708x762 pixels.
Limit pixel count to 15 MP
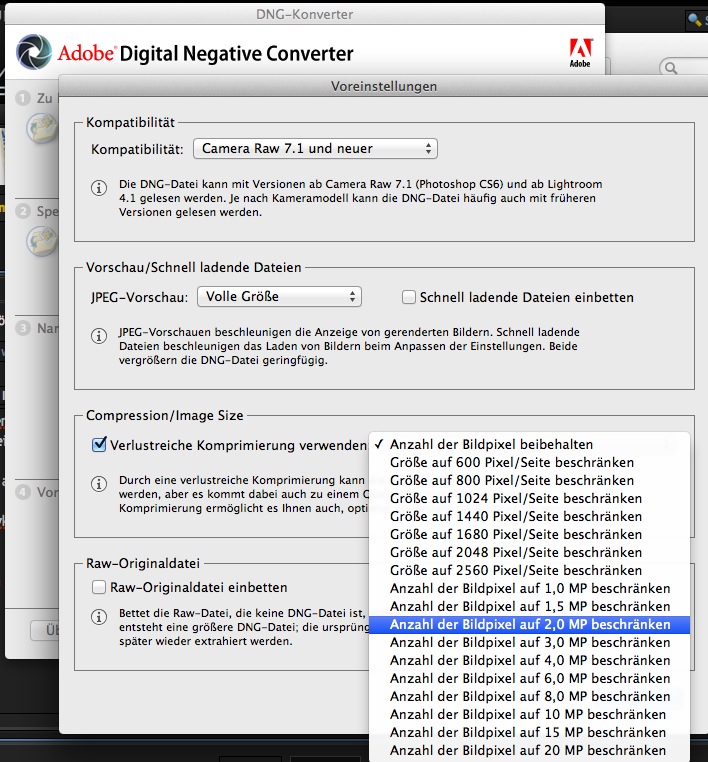(x=529, y=732)
